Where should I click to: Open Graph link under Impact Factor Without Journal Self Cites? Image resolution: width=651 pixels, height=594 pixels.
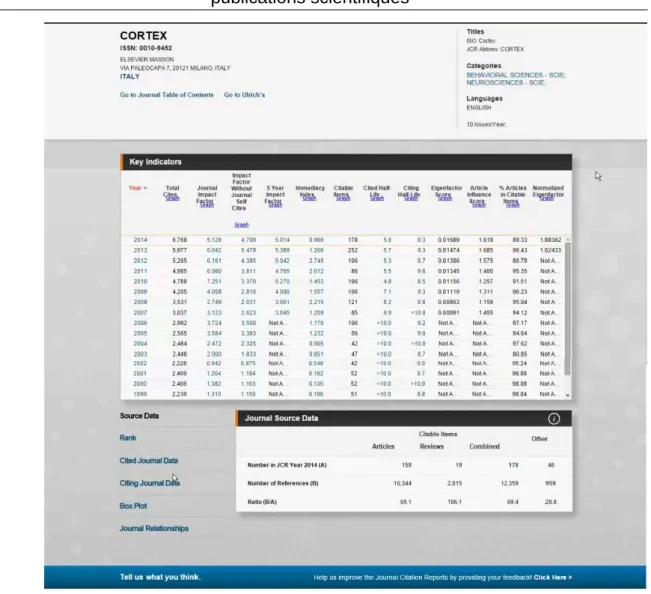[x=241, y=225]
